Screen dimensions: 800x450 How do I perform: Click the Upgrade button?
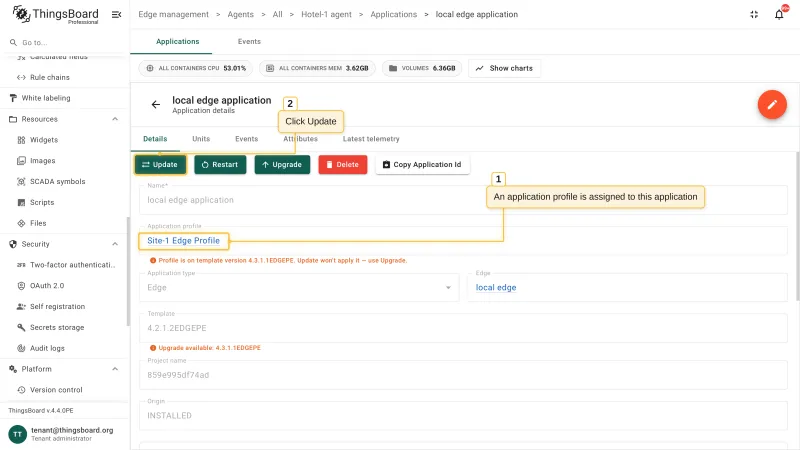tap(282, 164)
